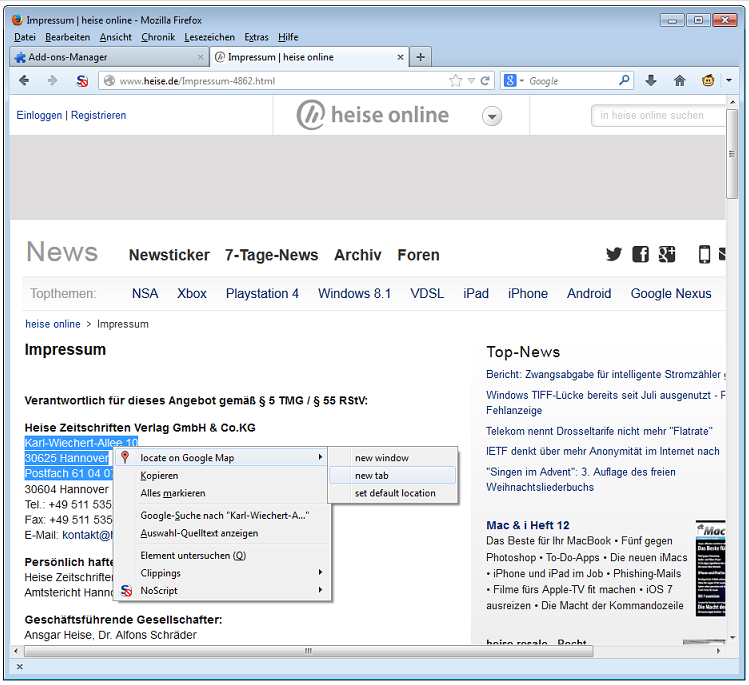Select Google-Suche nach Karl-Wiechert-A entry

click(x=222, y=515)
